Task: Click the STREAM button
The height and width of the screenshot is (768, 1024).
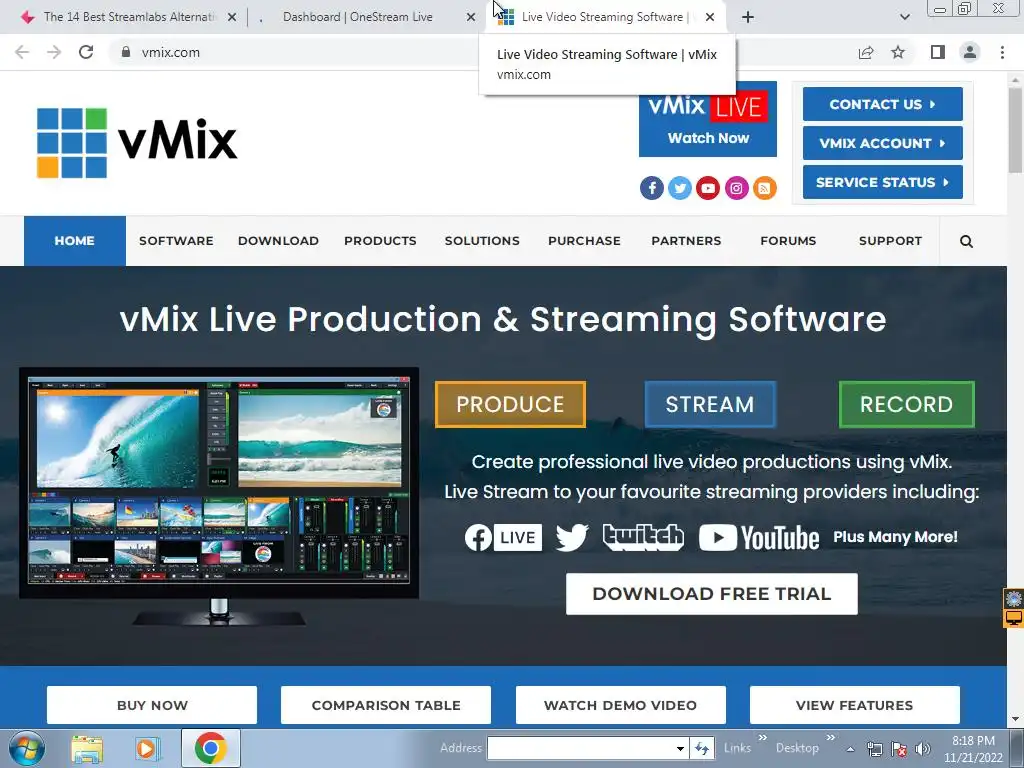Action: click(x=710, y=404)
